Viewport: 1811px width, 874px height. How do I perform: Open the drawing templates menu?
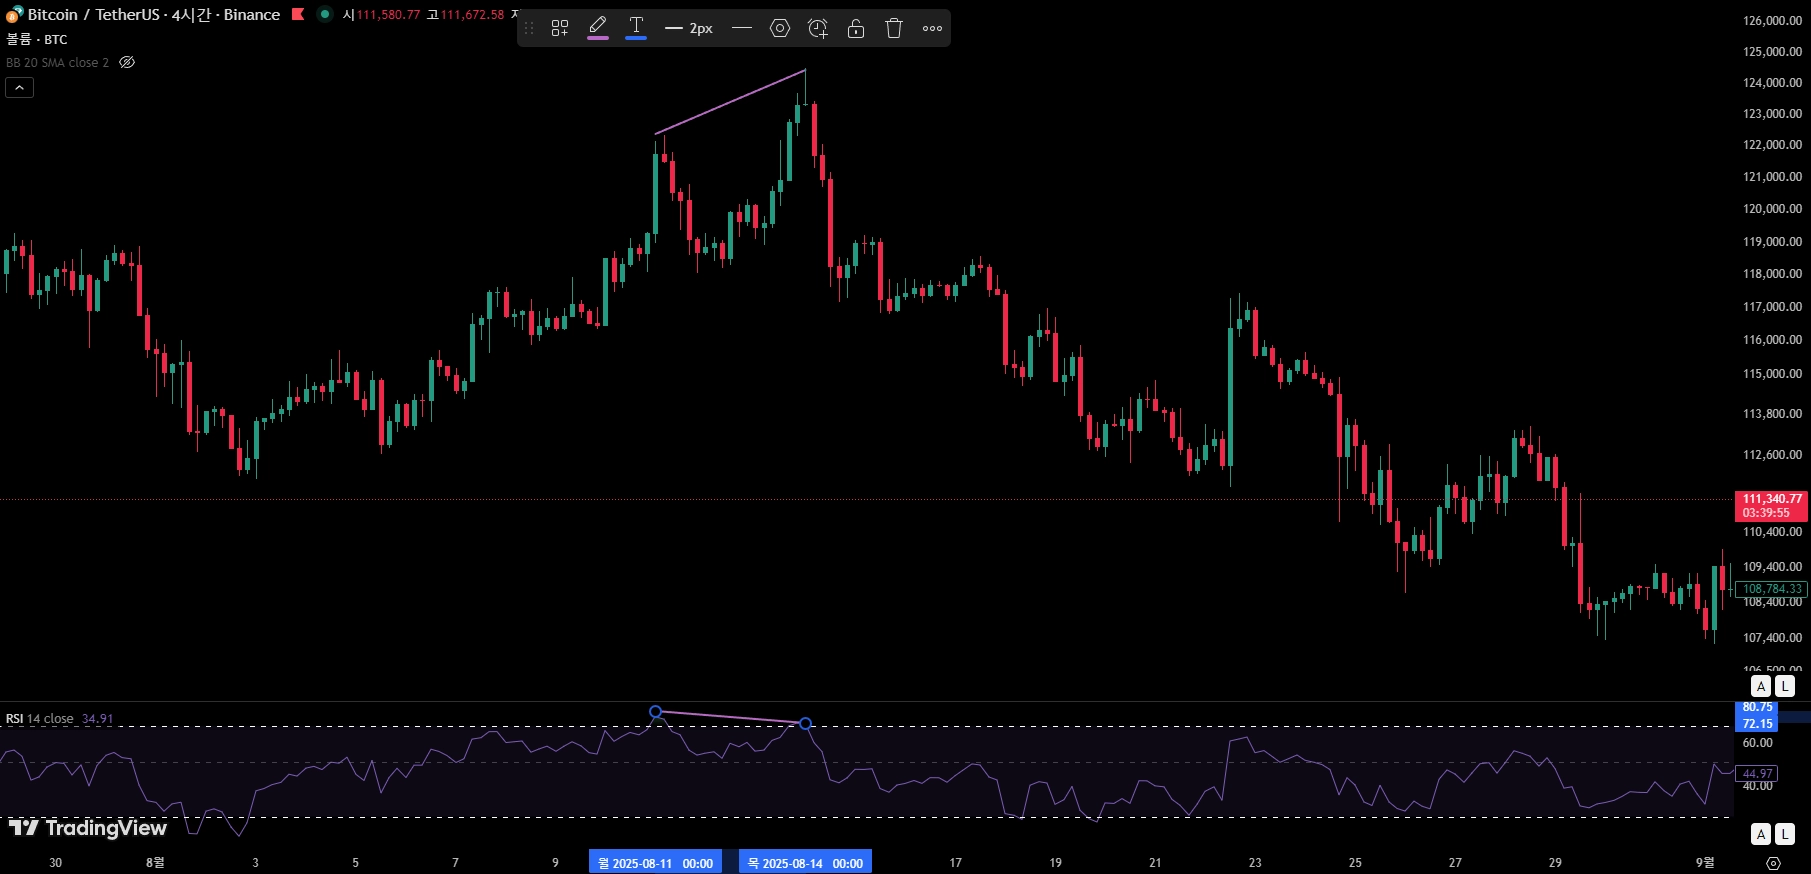pos(560,28)
